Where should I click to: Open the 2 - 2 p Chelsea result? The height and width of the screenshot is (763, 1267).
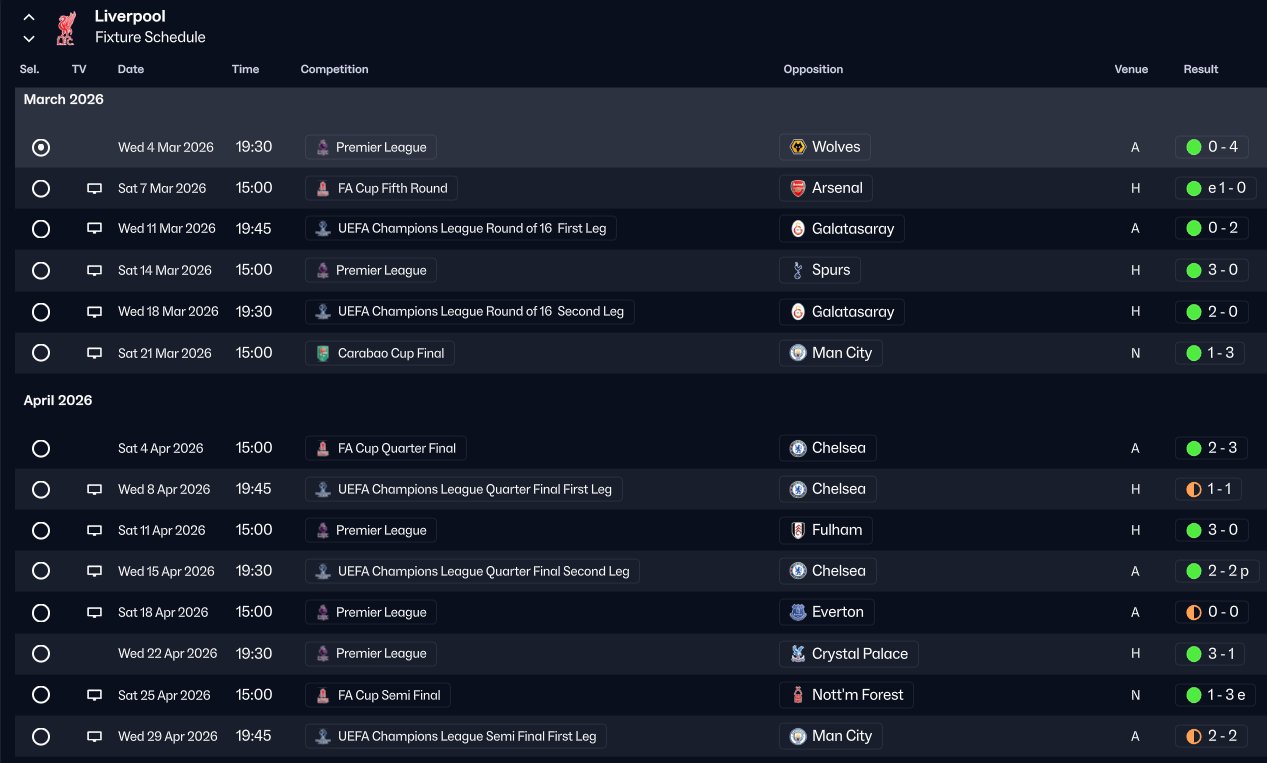(1217, 571)
